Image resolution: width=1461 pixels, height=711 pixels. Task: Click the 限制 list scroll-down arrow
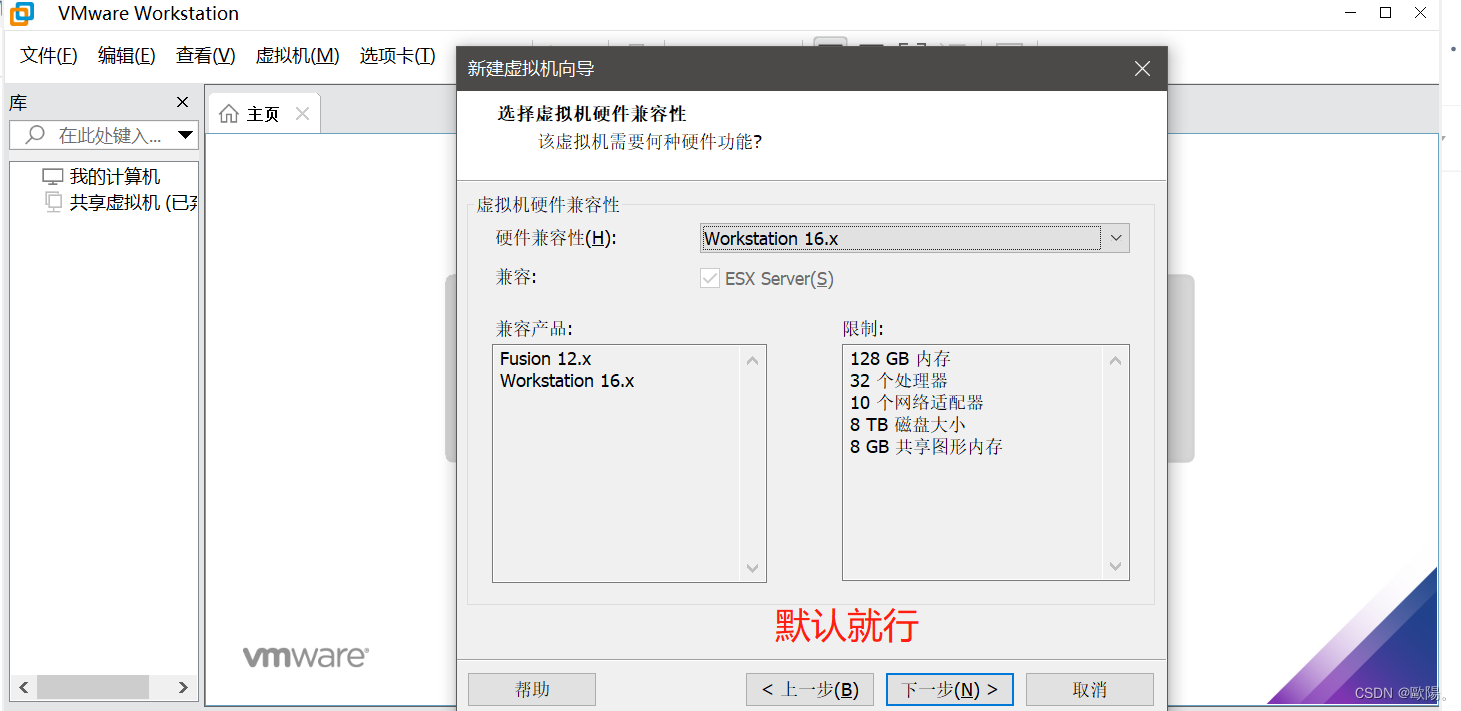1116,567
